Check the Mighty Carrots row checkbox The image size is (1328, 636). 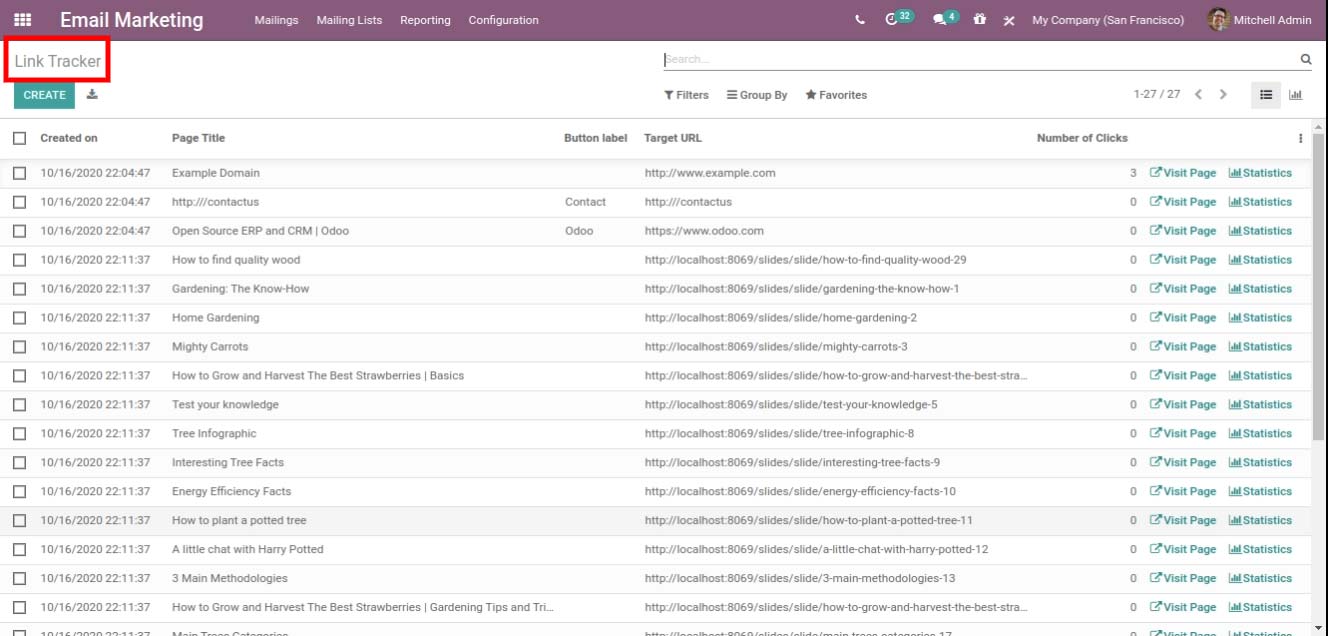click(x=19, y=347)
